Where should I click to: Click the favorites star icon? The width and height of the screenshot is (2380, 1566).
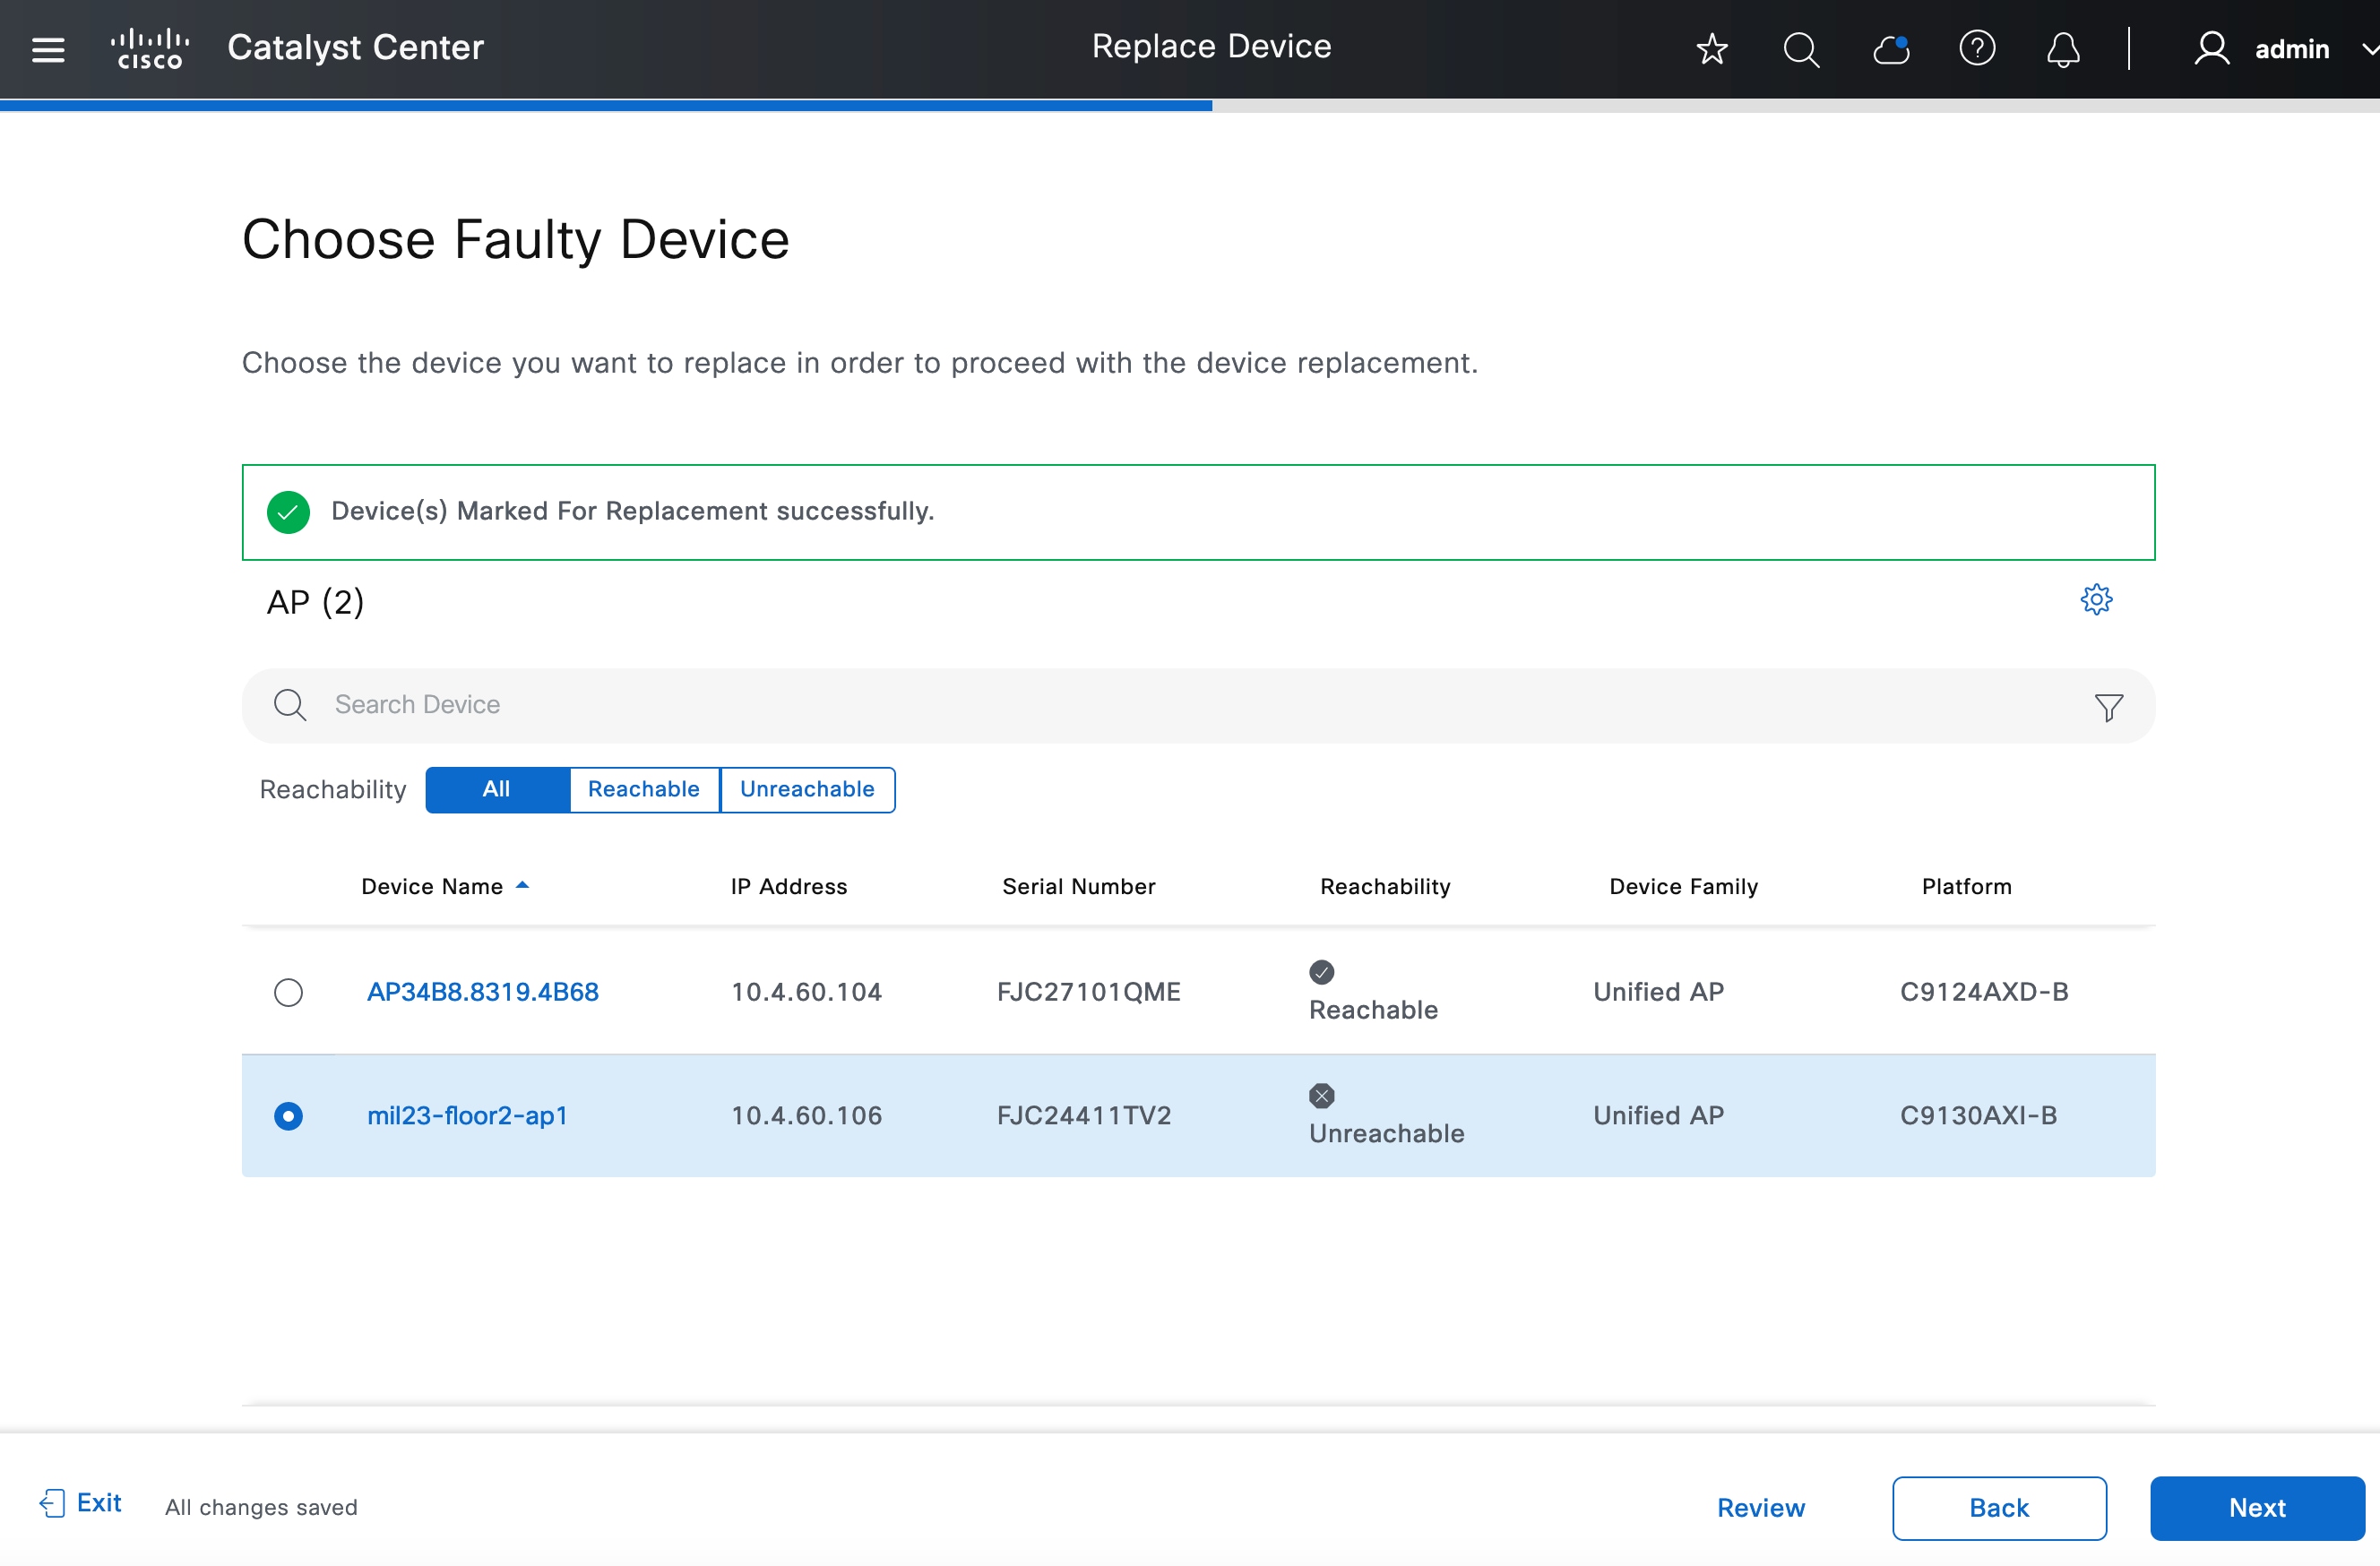(1712, 49)
